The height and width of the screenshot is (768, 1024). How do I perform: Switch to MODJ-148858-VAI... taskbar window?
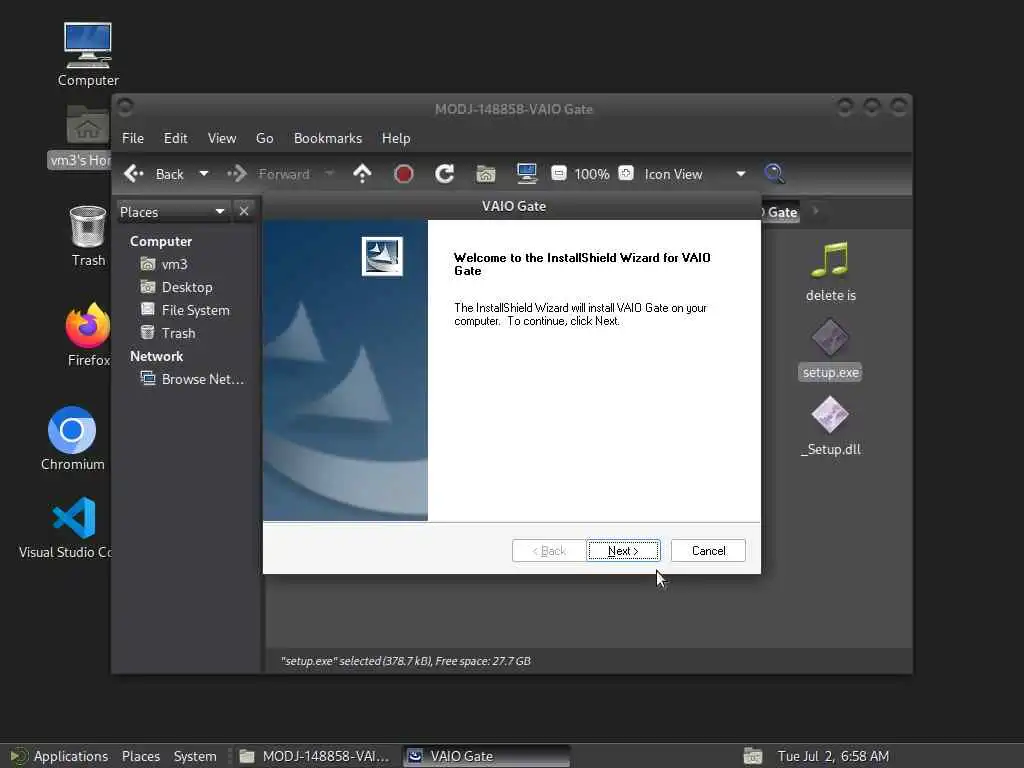pyautogui.click(x=315, y=756)
